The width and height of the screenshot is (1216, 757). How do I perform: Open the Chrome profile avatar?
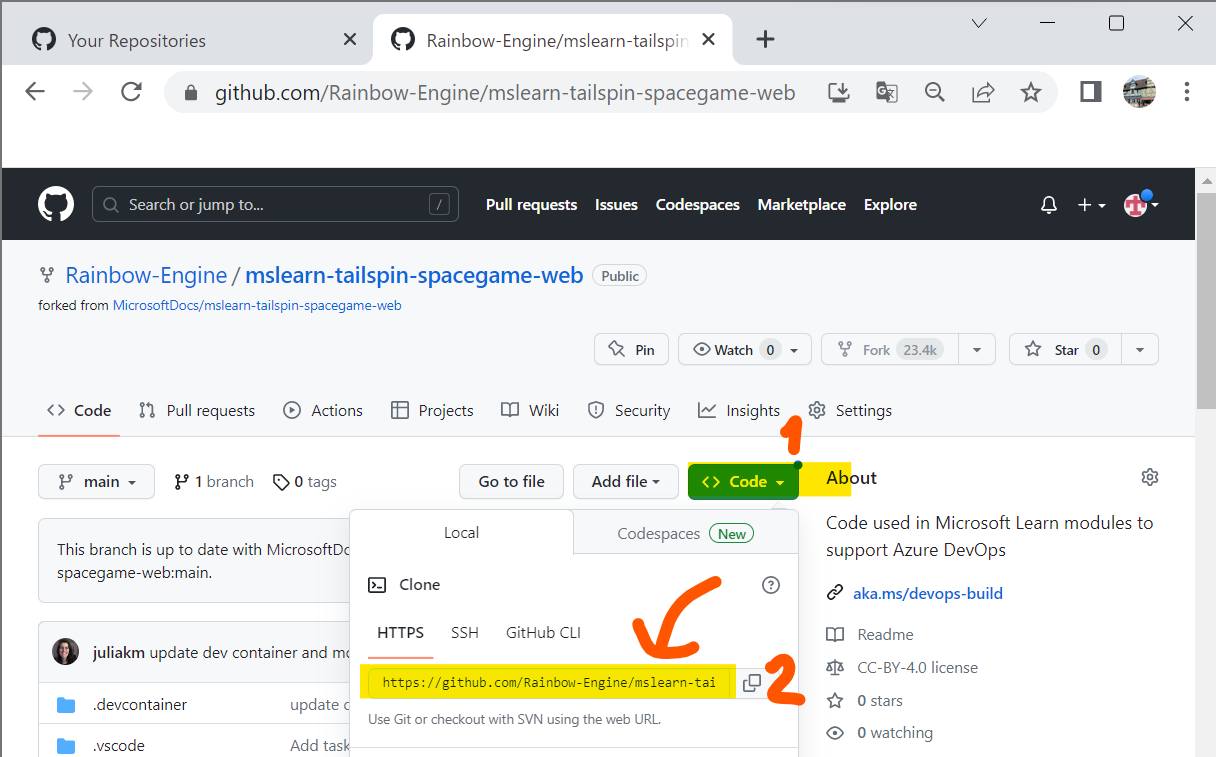[1139, 92]
